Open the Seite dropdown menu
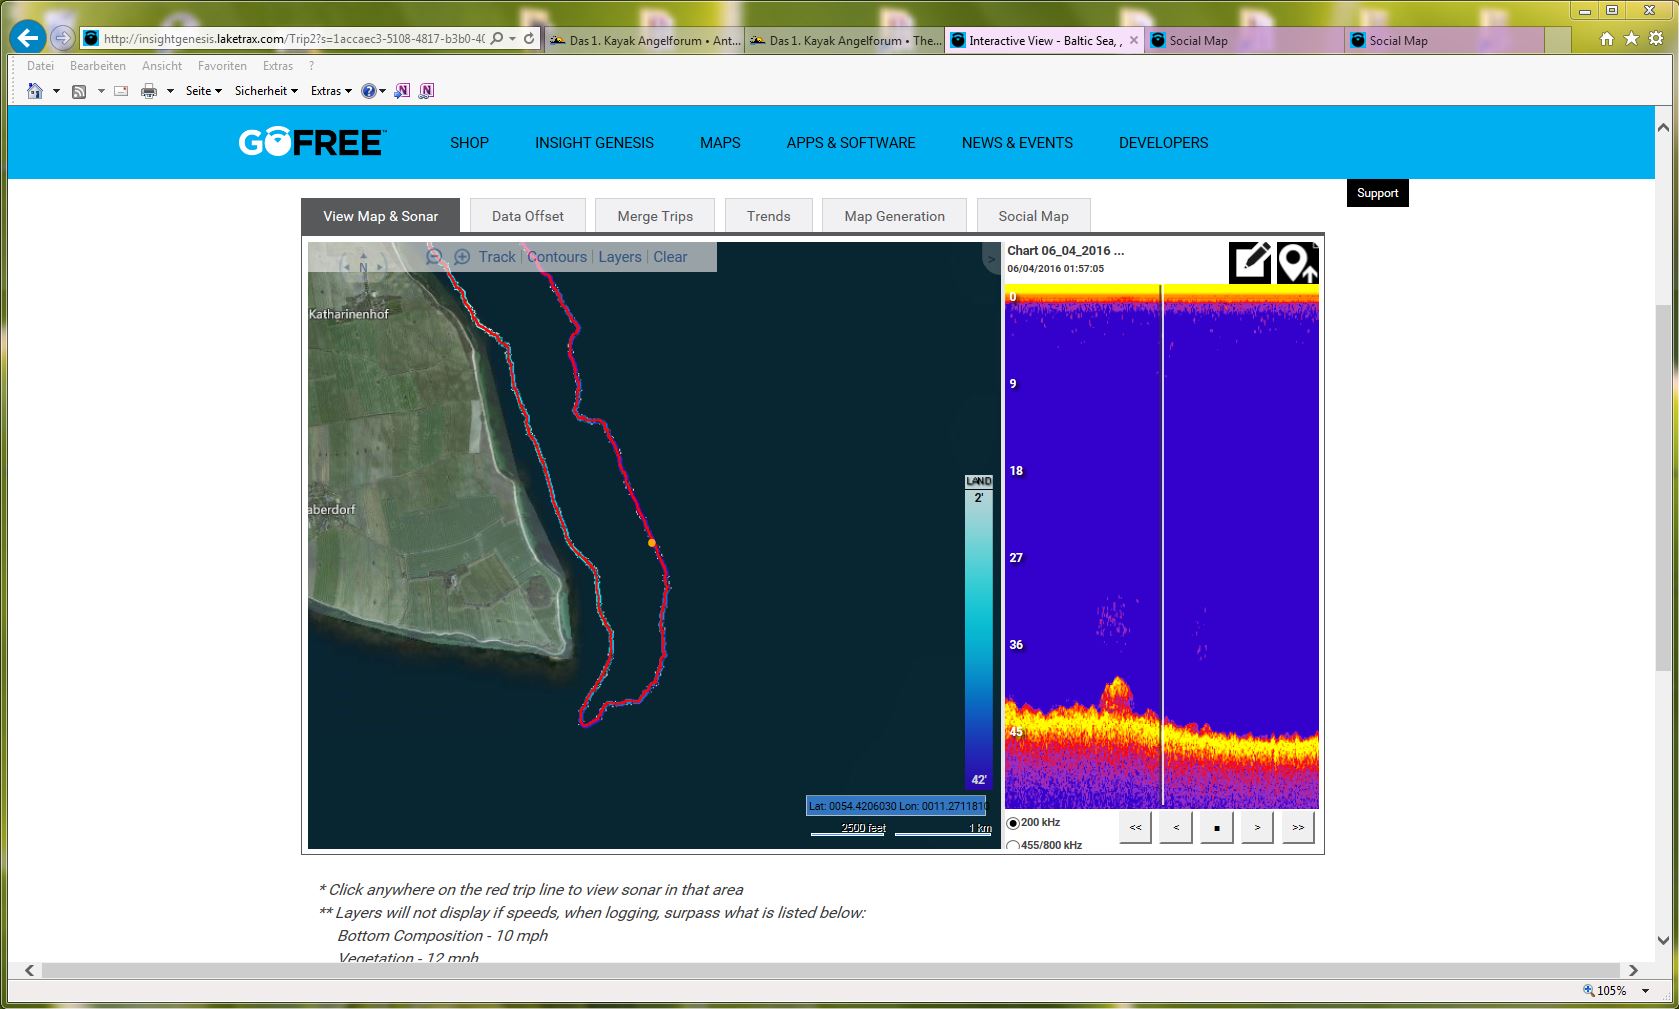 point(203,91)
